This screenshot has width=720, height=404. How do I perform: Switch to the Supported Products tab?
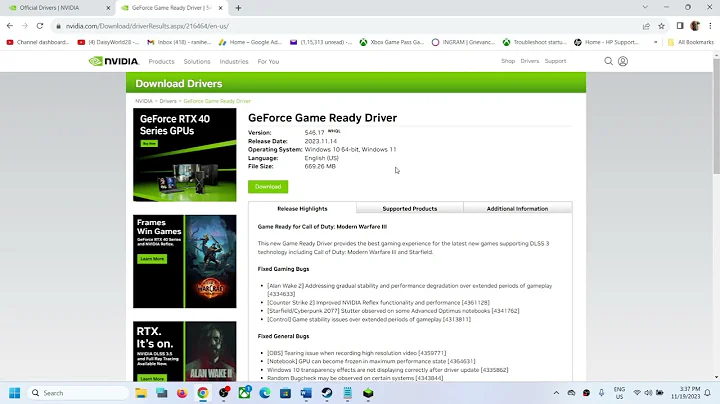[410, 208]
